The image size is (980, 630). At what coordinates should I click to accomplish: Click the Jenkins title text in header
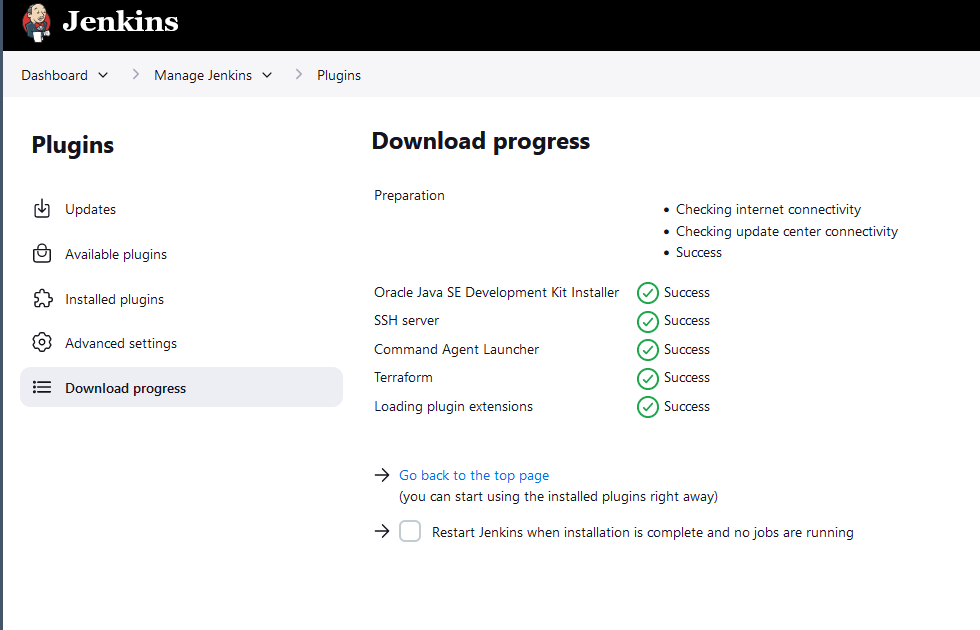[120, 21]
